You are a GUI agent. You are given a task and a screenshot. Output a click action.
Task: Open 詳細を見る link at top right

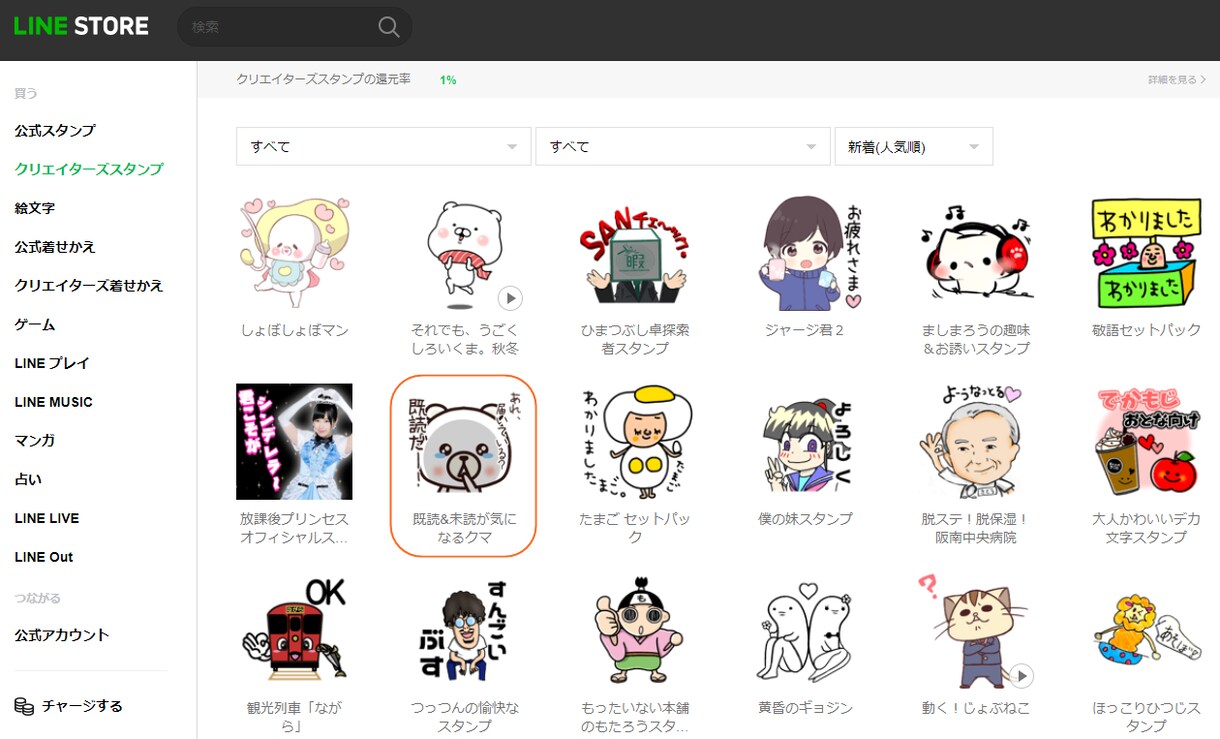coord(1177,80)
